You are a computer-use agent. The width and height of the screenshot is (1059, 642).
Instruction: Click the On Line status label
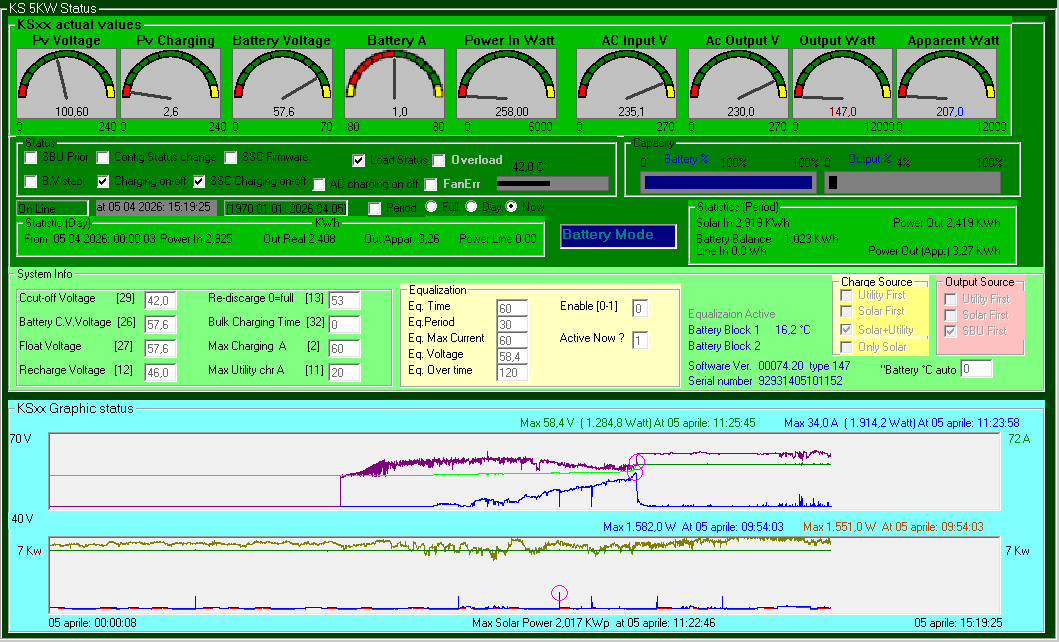coord(52,207)
